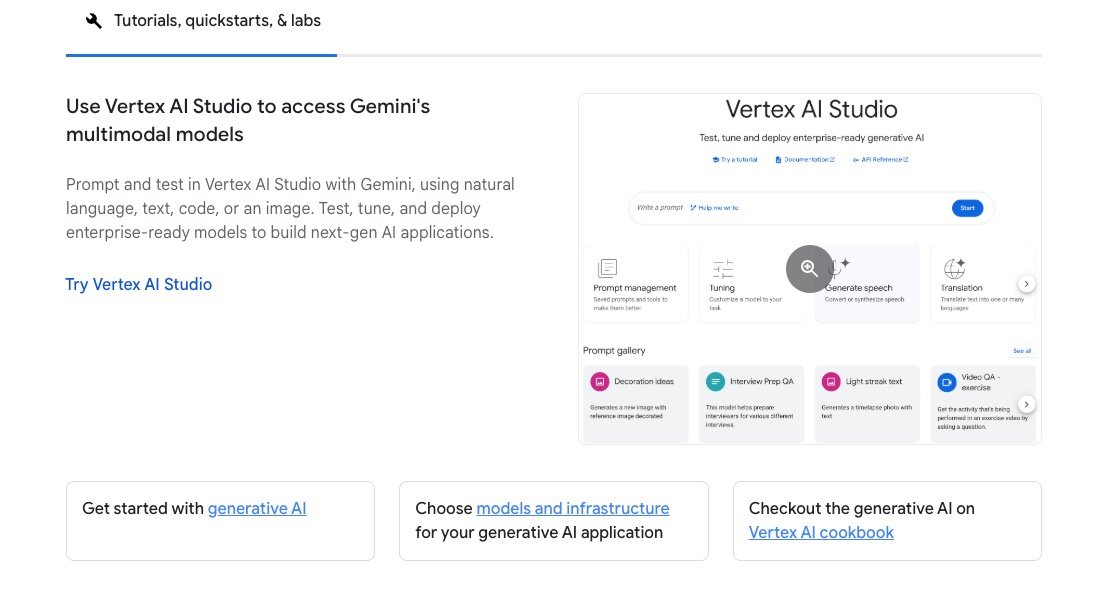Click the Video QA camera icon
This screenshot has height=596, width=1104.
[x=946, y=382]
